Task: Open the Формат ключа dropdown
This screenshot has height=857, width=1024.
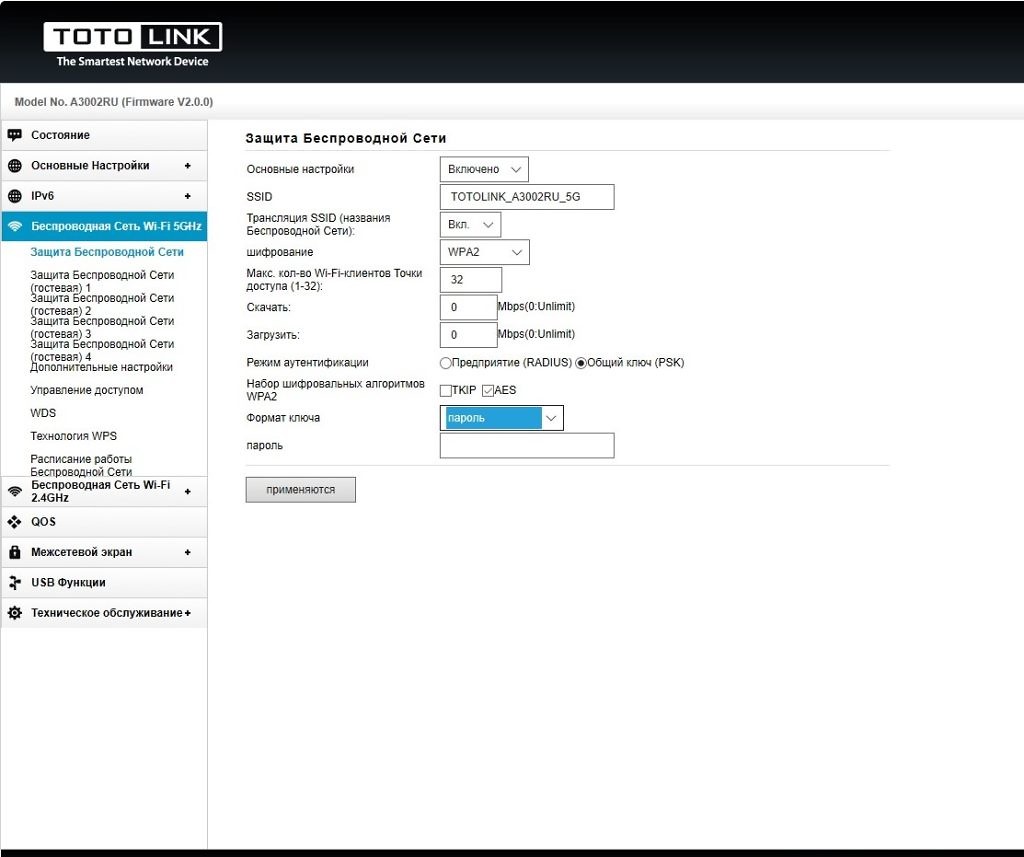Action: click(502, 418)
